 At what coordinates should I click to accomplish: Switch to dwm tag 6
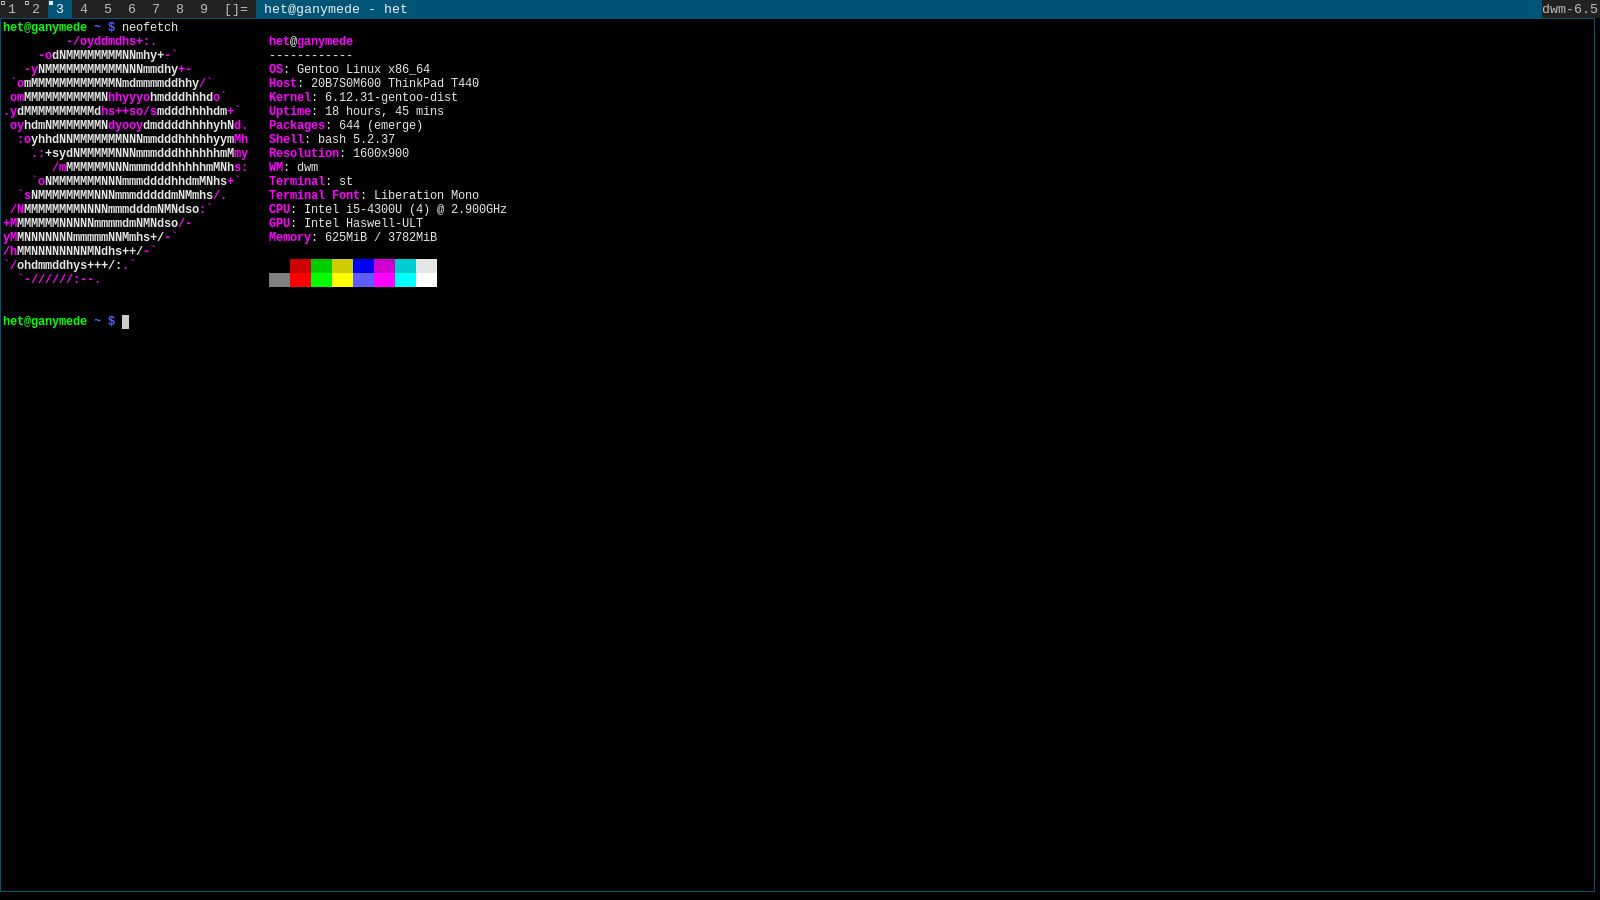tap(132, 9)
